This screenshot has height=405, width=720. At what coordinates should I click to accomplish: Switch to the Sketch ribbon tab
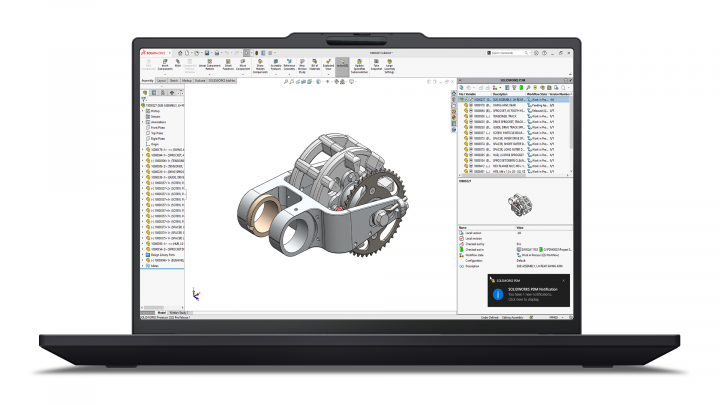click(174, 80)
